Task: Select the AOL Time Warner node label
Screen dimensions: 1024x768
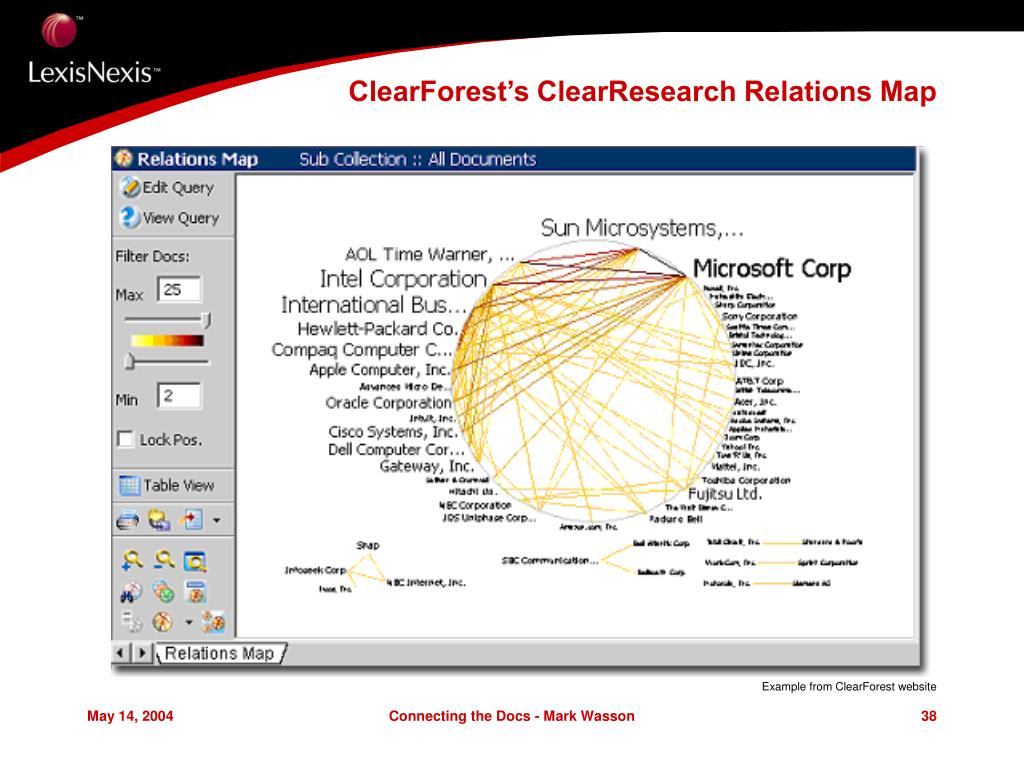Action: click(430, 254)
